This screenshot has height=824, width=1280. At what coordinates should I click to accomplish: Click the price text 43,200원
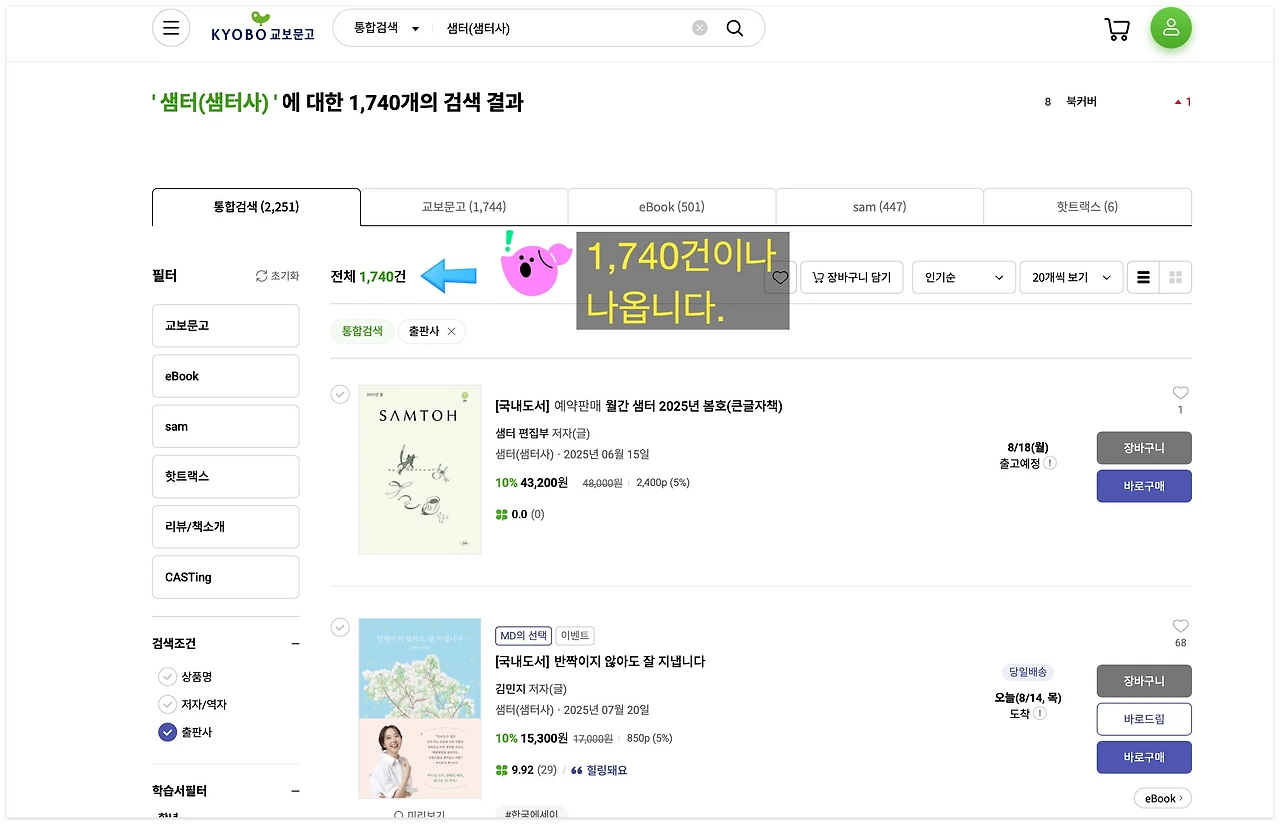[544, 483]
